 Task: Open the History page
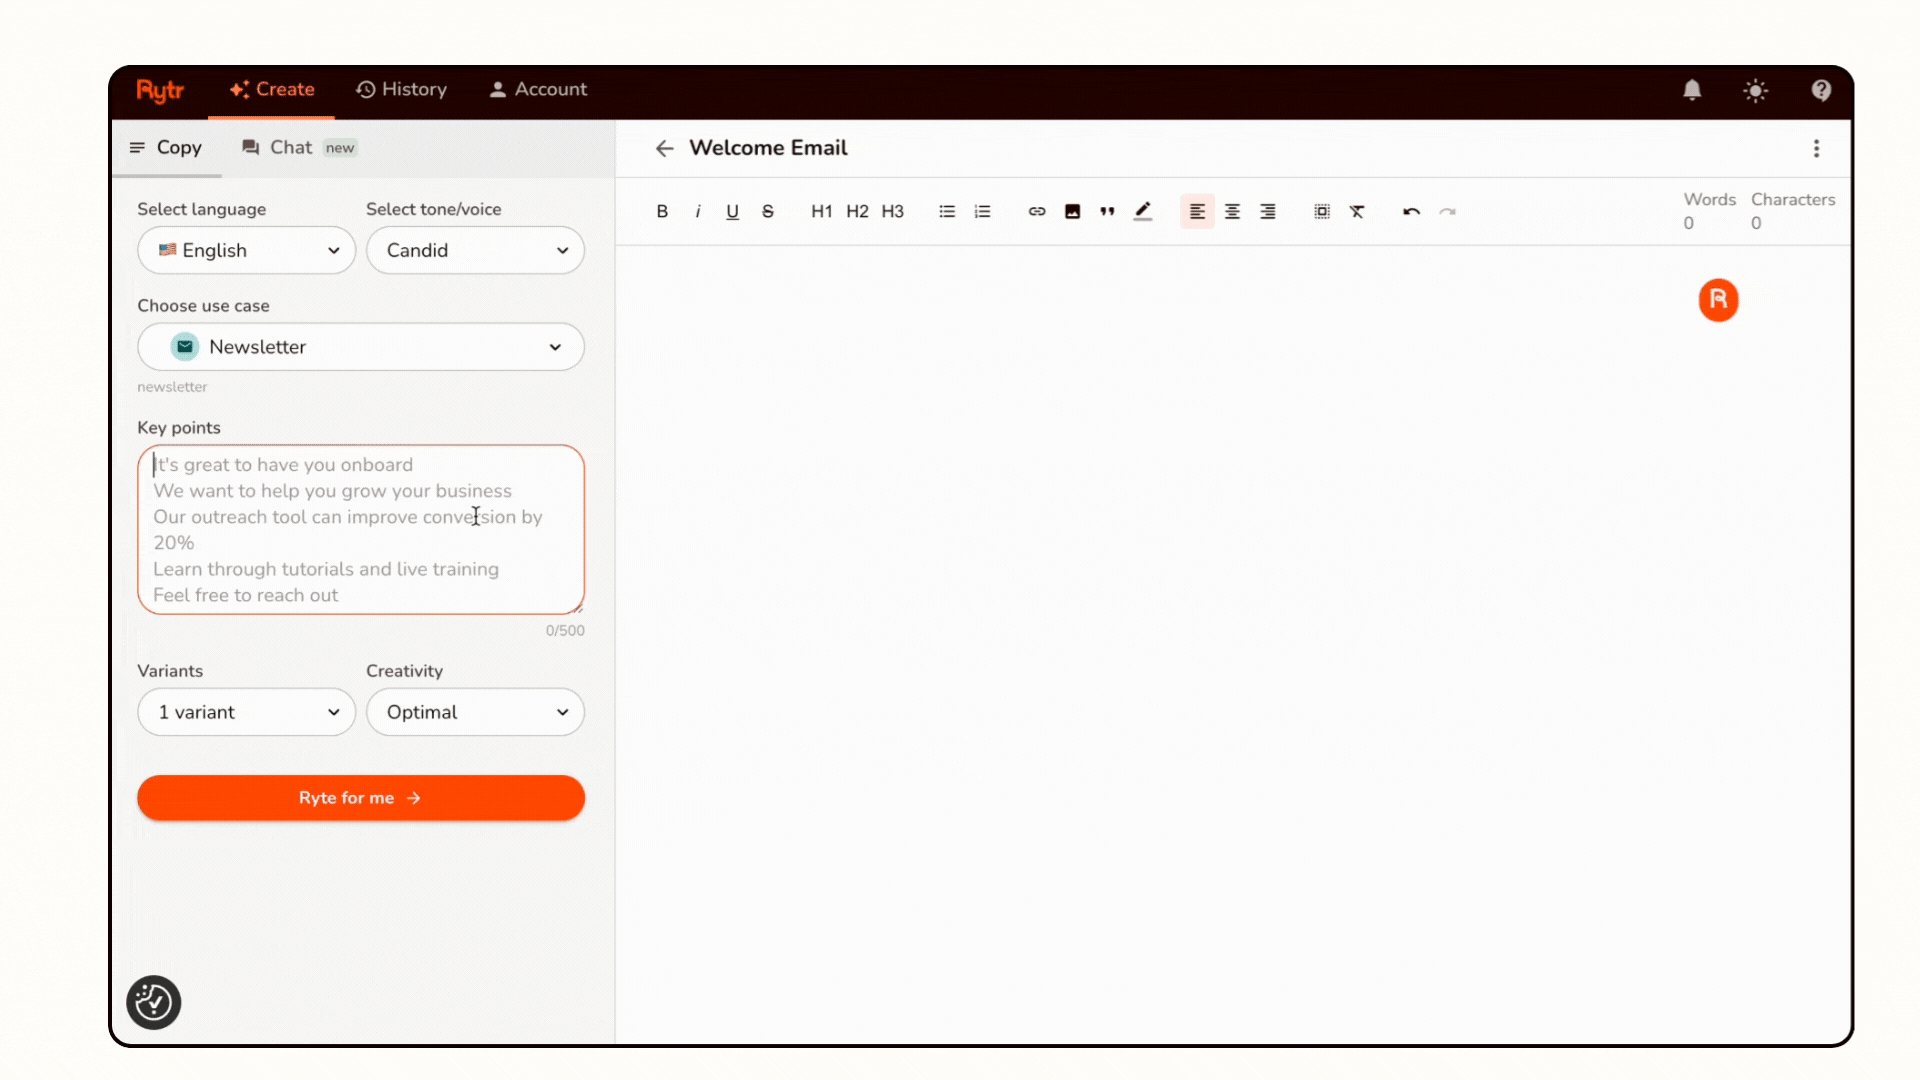pos(401,89)
